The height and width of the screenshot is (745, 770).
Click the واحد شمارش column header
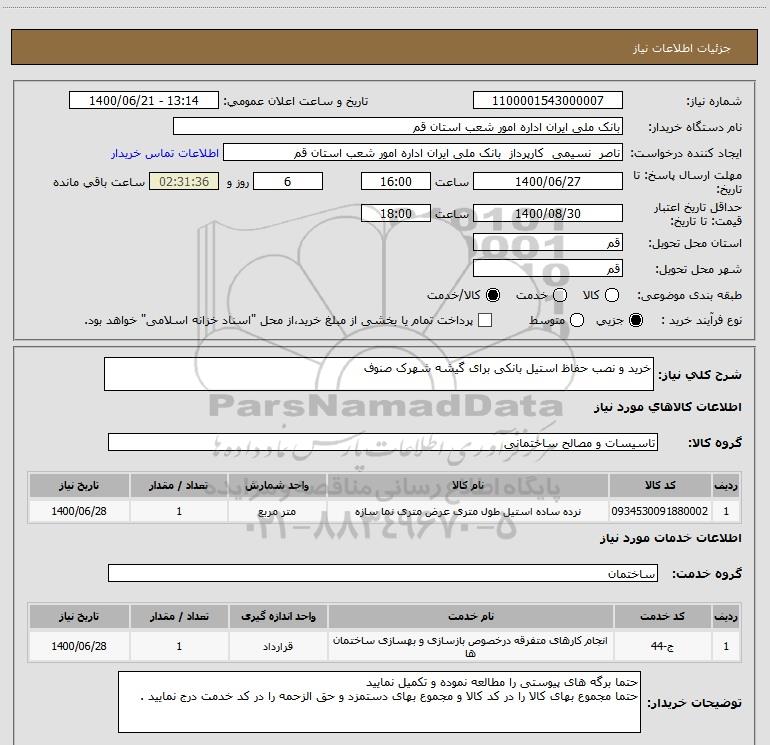pyautogui.click(x=277, y=485)
